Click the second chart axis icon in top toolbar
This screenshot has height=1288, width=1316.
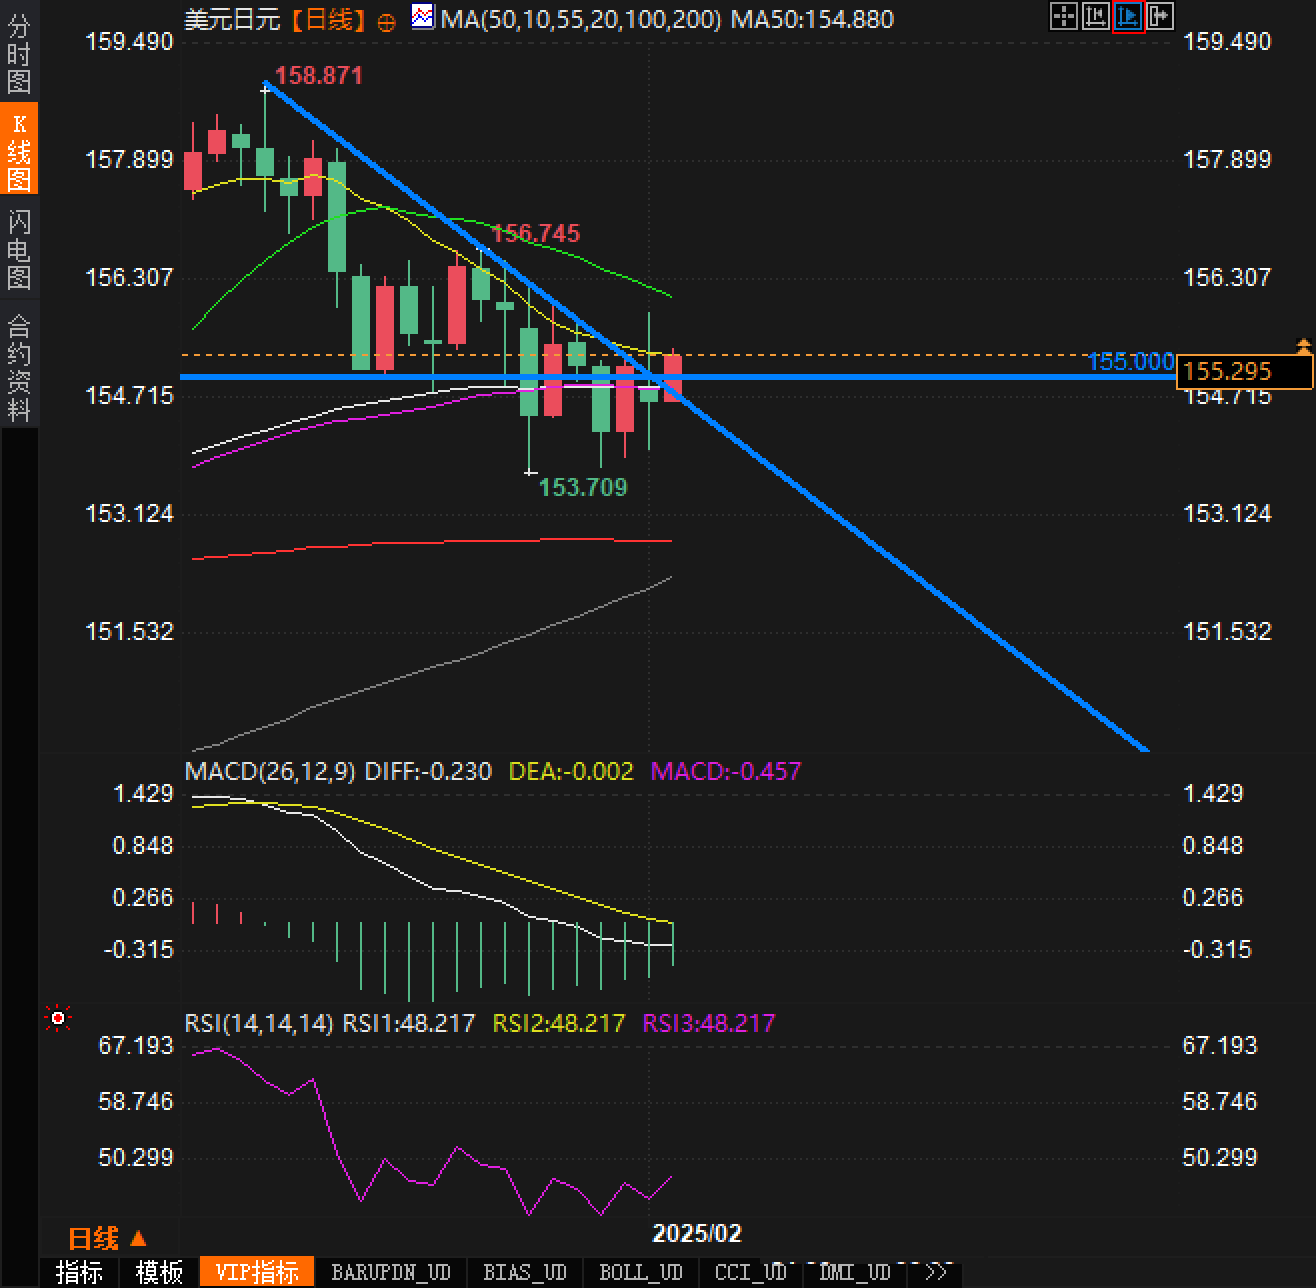pyautogui.click(x=1096, y=16)
